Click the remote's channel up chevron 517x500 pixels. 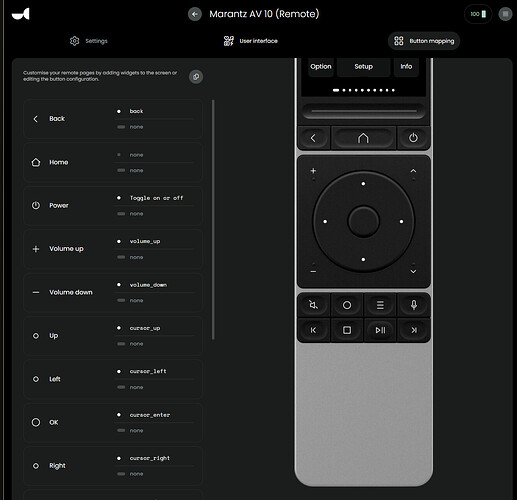(413, 171)
